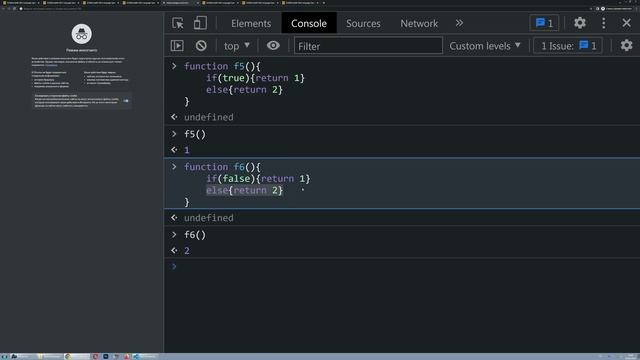This screenshot has height=360, width=640.
Task: Select the incognito icon on the page
Action: click(x=82, y=34)
